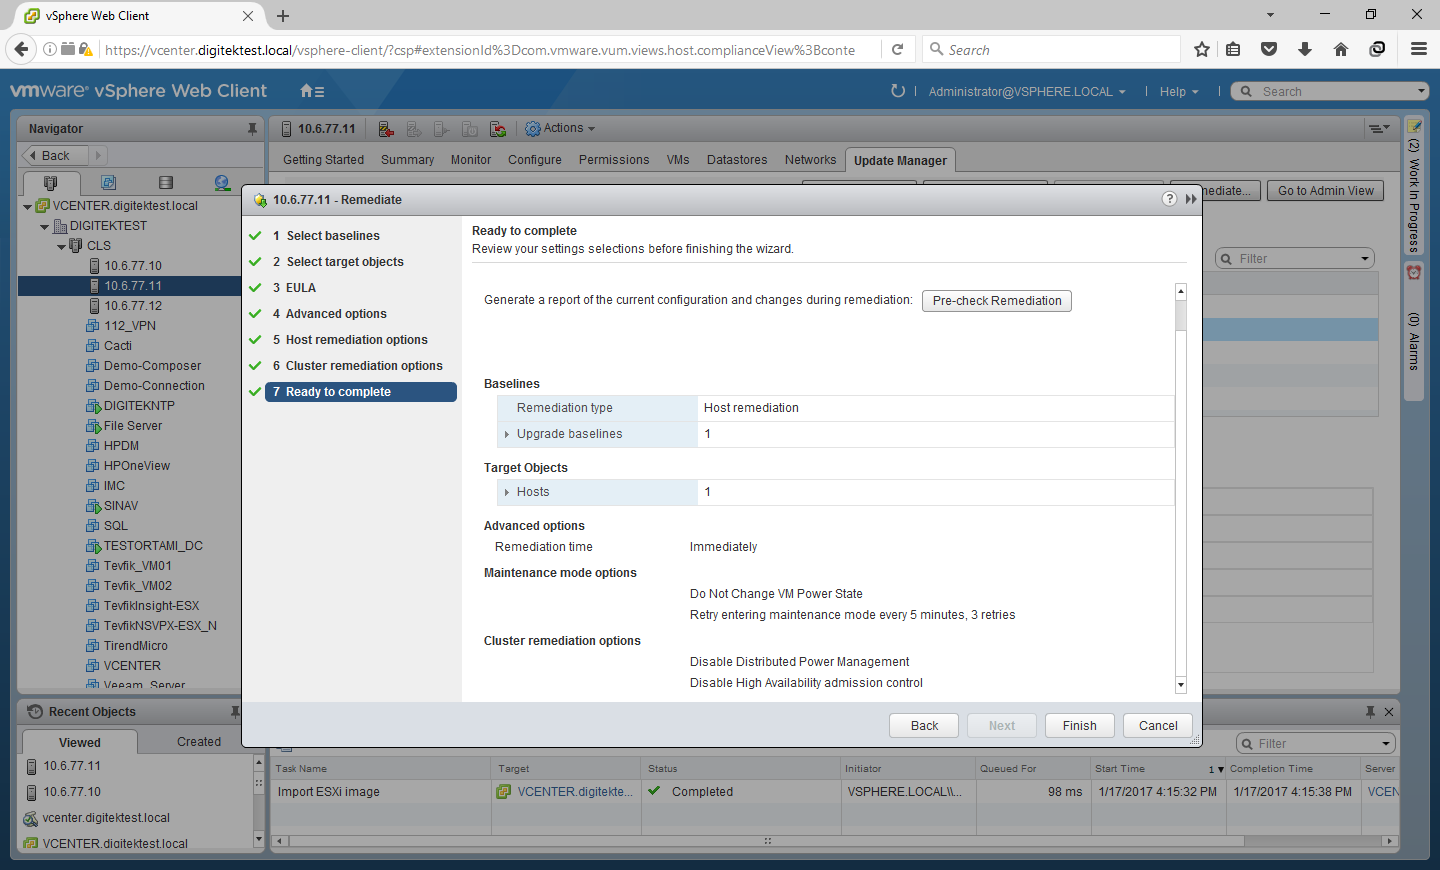Pin the Recent Objects panel
The image size is (1440, 870).
(235, 712)
